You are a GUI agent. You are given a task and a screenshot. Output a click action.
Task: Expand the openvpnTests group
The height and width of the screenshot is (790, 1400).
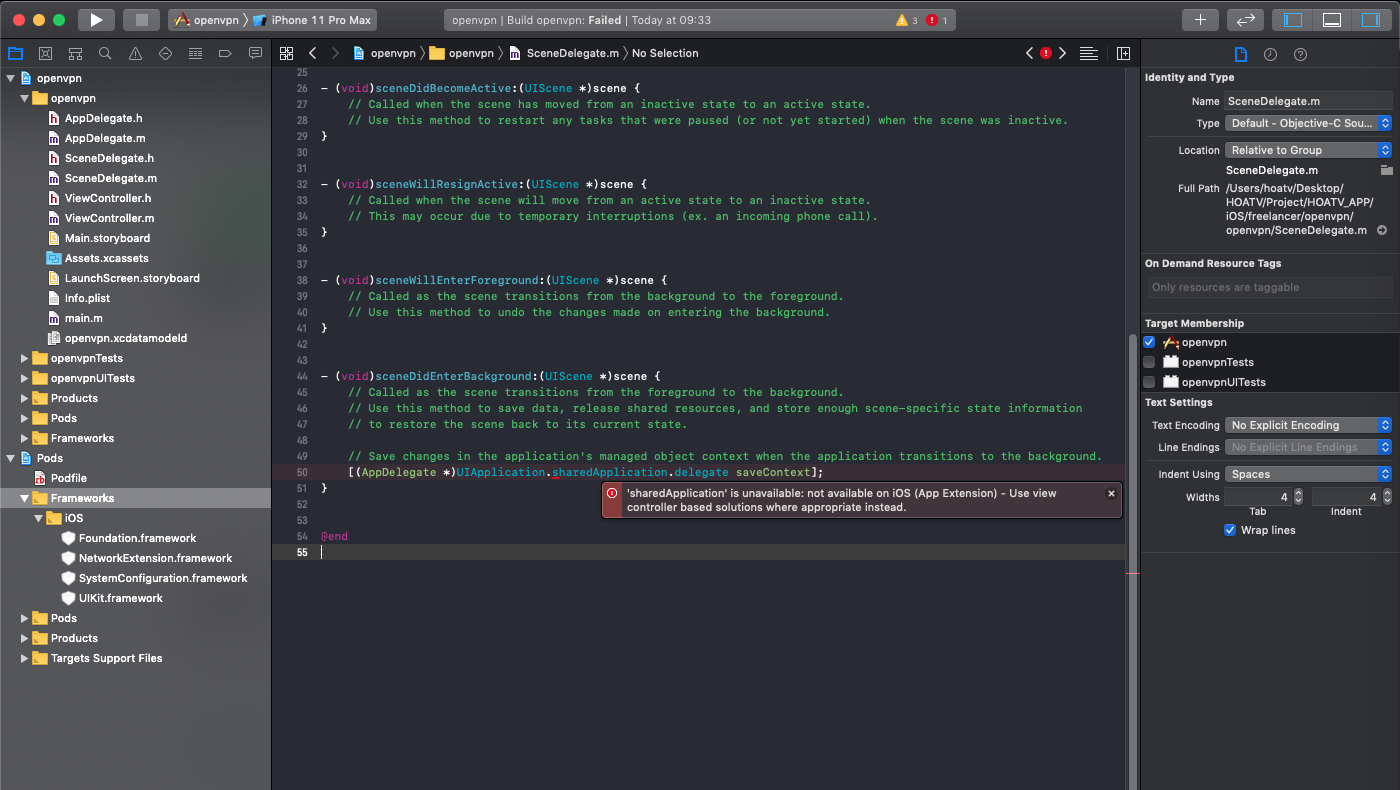tap(25, 358)
